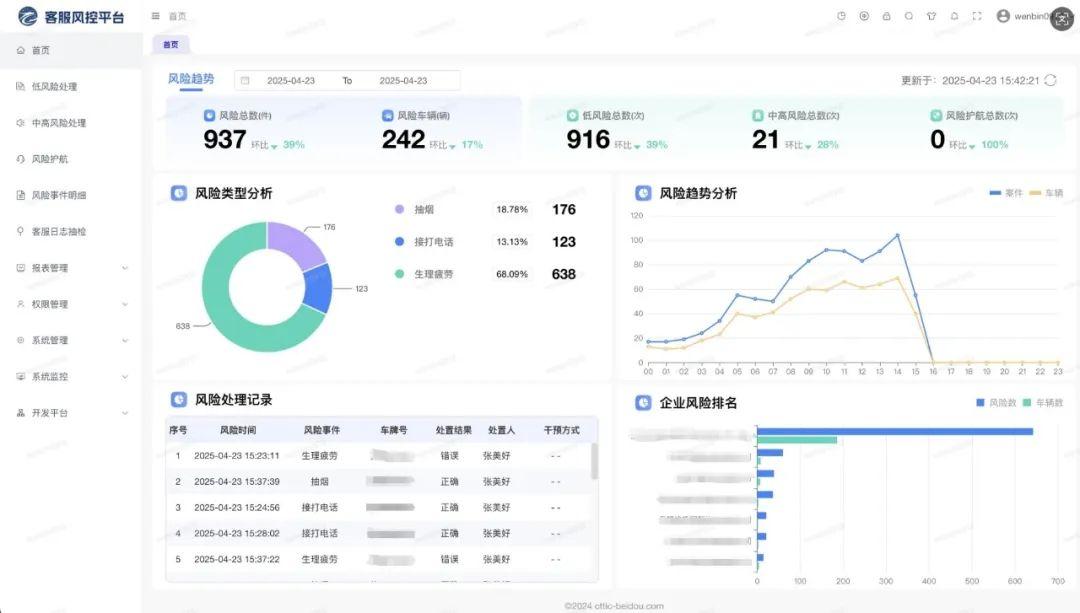Image resolution: width=1080 pixels, height=613 pixels.
Task: Click the end date 2025-04-23 field
Action: pyautogui.click(x=403, y=81)
